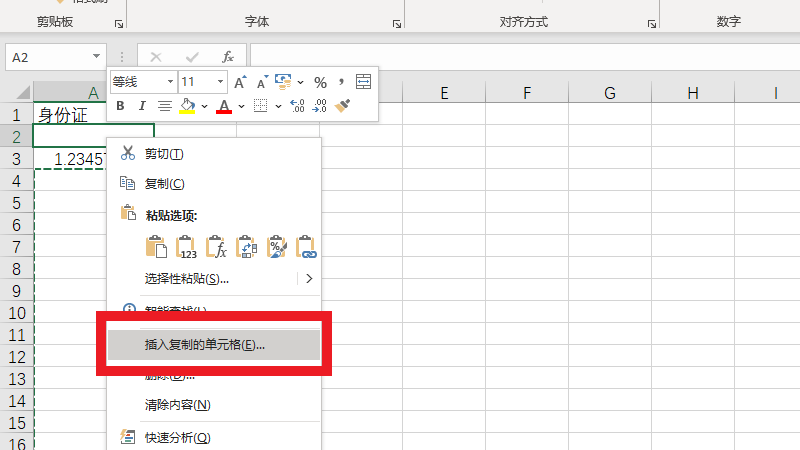Click Paste Formatting clipboard icon with brush
800x450 pixels.
(277, 247)
